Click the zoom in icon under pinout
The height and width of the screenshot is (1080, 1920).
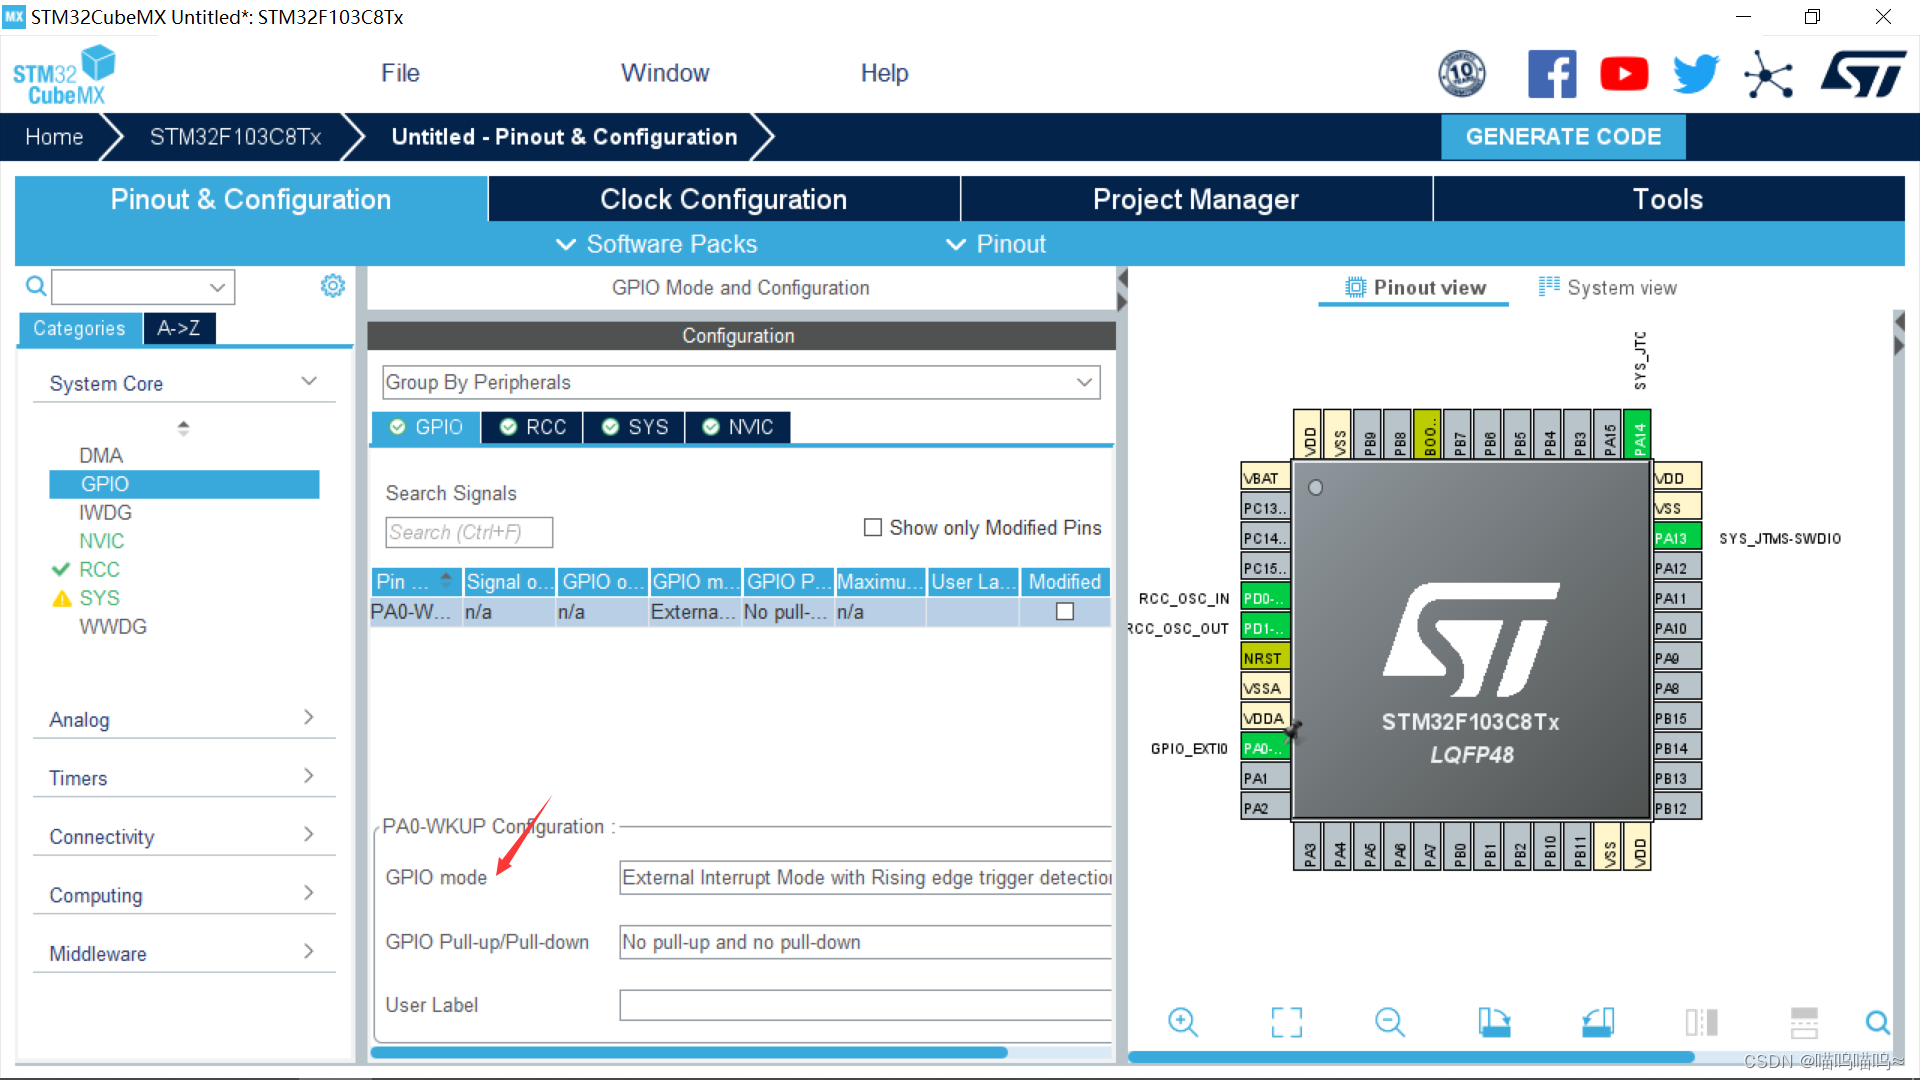tap(1183, 1022)
